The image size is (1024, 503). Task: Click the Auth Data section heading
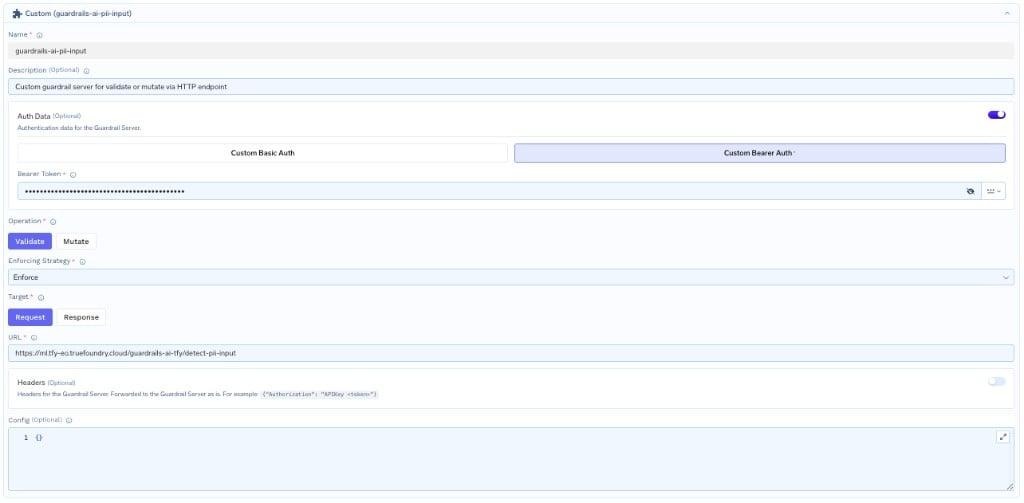point(34,116)
